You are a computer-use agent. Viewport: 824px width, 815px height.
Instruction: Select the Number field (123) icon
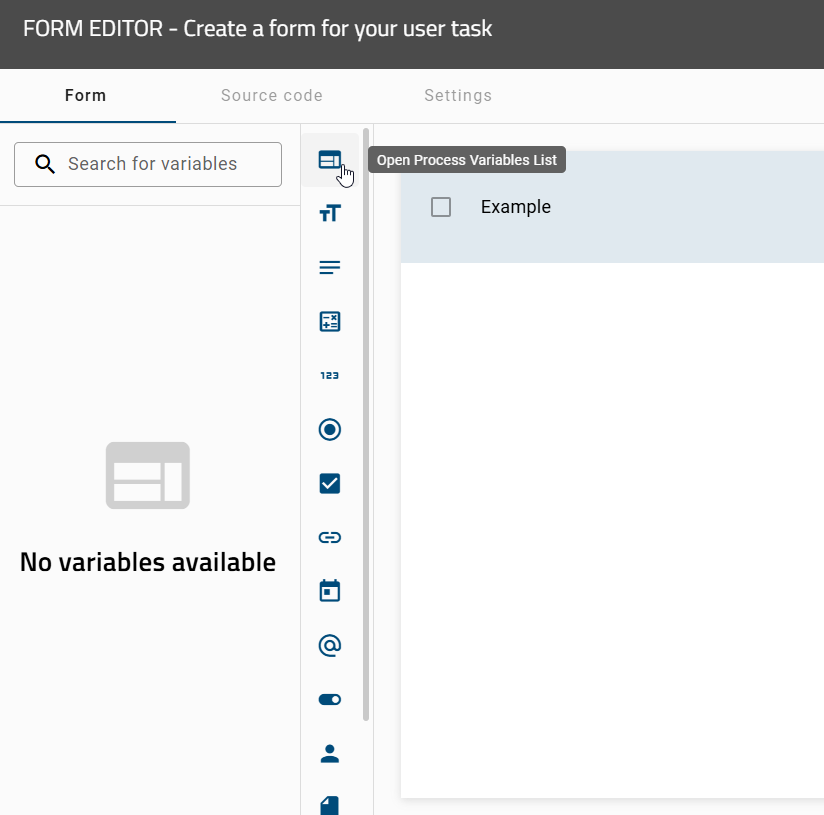tap(330, 375)
